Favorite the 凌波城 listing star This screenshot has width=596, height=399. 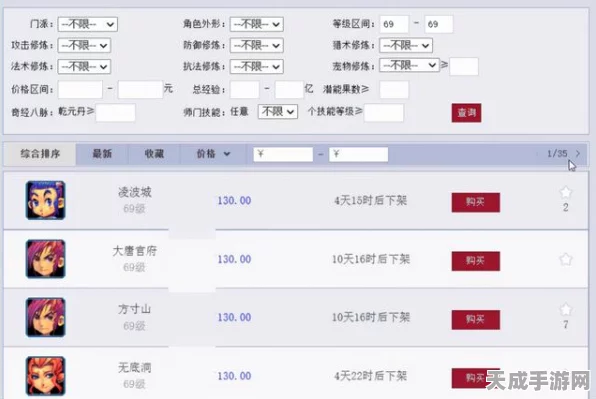[x=566, y=193]
